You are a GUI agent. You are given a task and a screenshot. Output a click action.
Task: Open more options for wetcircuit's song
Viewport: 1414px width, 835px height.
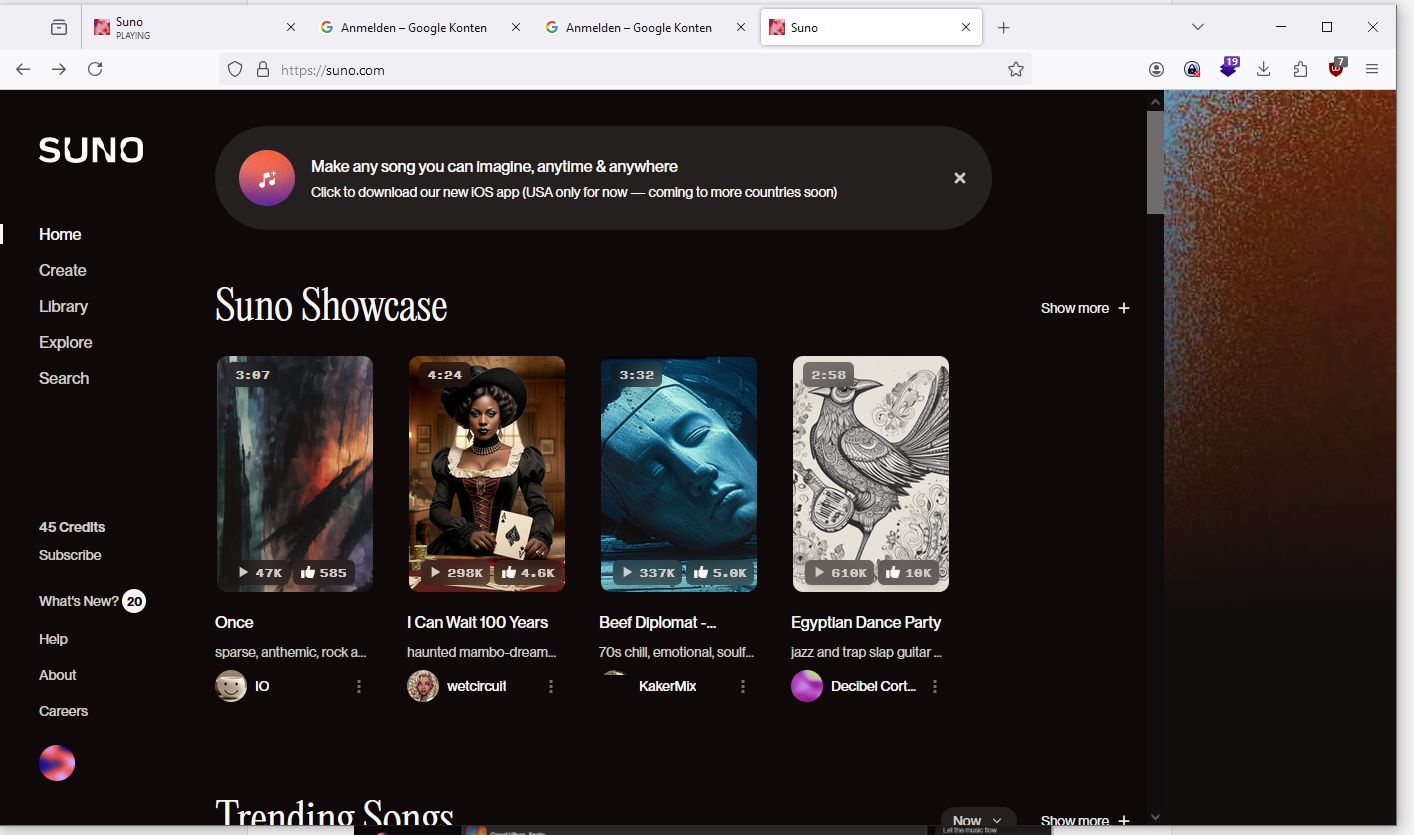(x=551, y=687)
